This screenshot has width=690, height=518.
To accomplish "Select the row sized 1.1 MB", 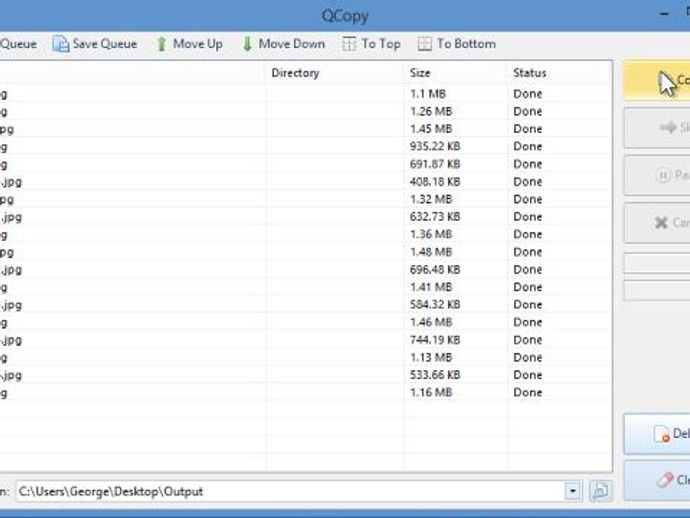I will (x=306, y=94).
